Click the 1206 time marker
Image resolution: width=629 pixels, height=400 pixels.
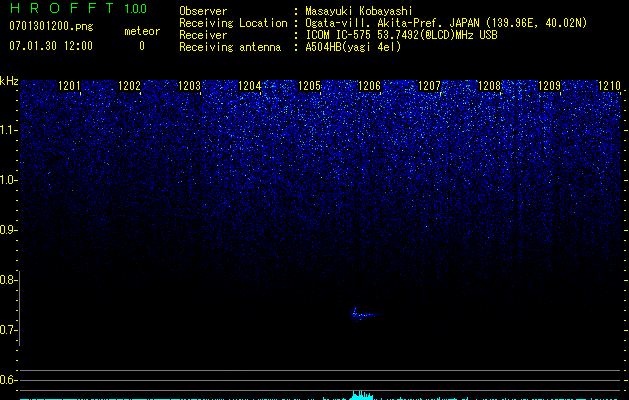369,86
